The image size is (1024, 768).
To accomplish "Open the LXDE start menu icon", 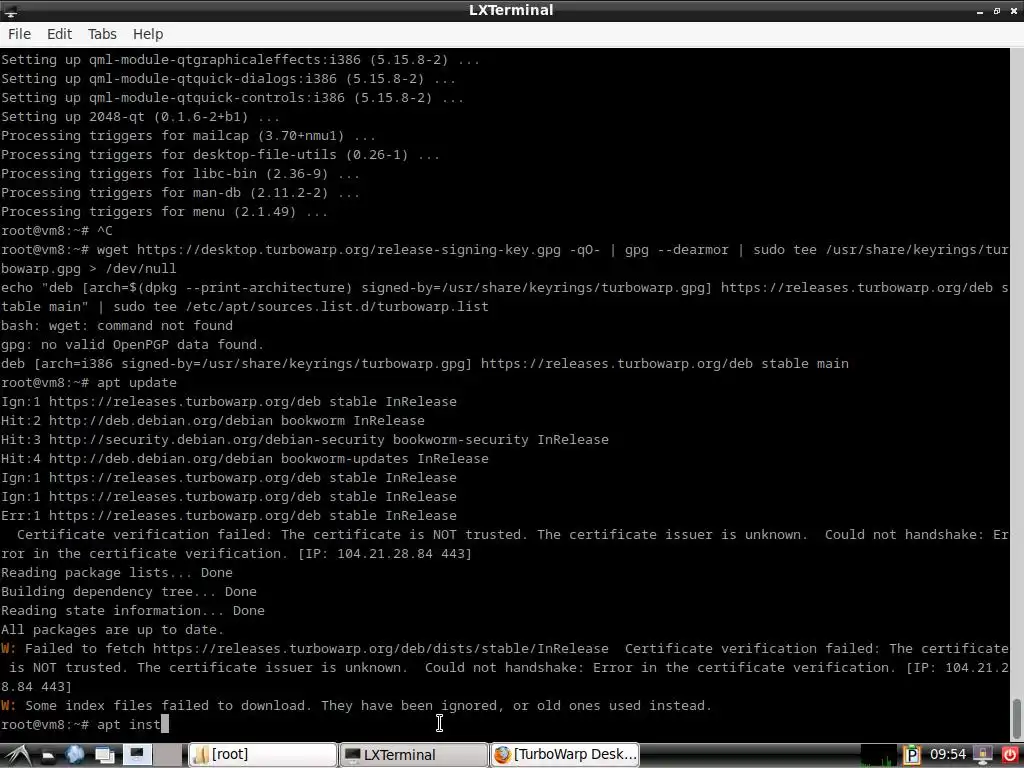I will click(x=16, y=755).
